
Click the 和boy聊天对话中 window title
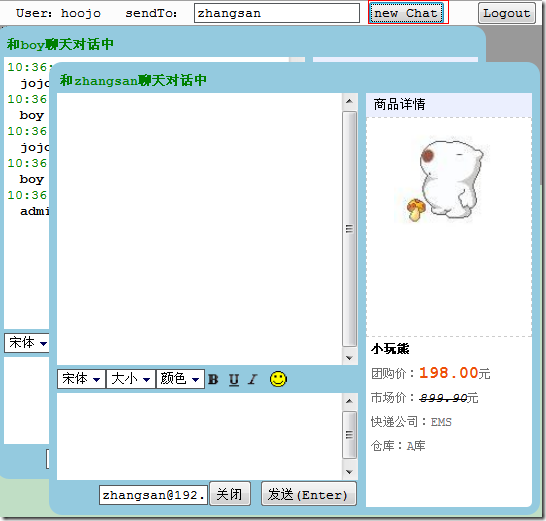click(x=60, y=44)
